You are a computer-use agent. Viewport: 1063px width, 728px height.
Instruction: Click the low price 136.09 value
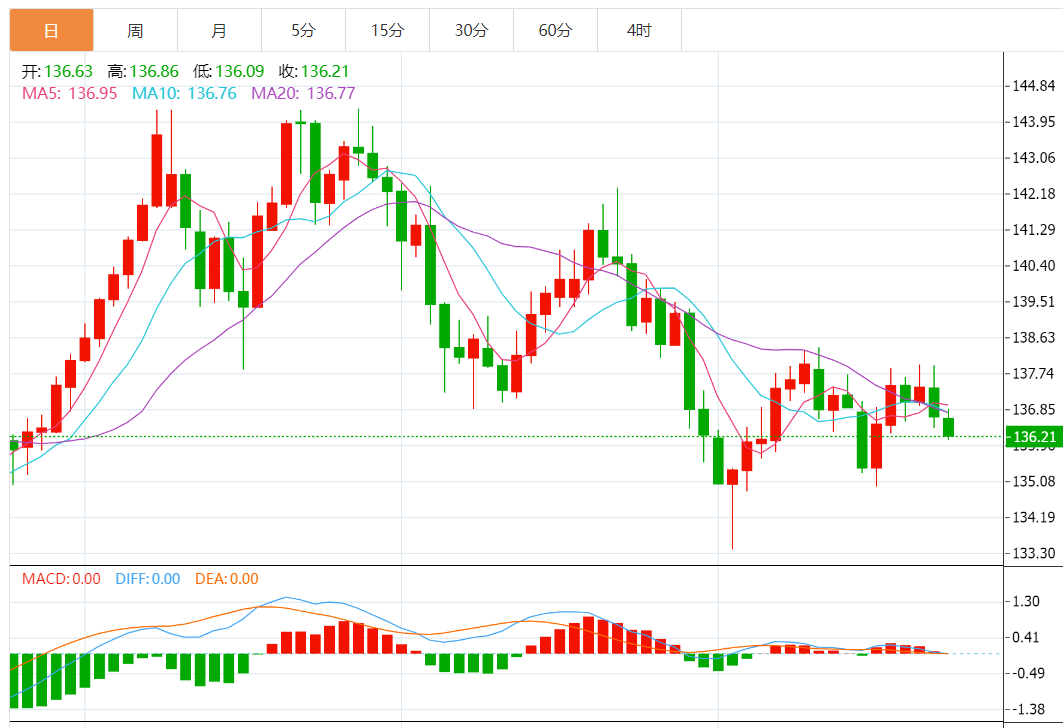[239, 71]
